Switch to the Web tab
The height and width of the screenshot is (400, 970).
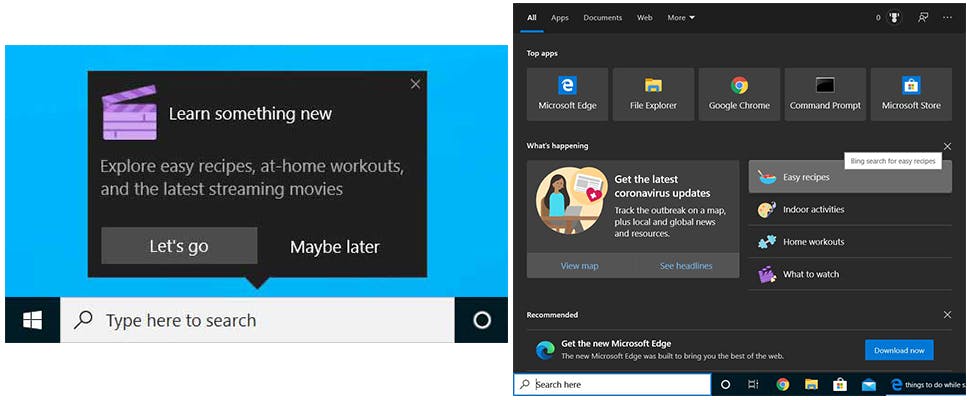pos(645,18)
